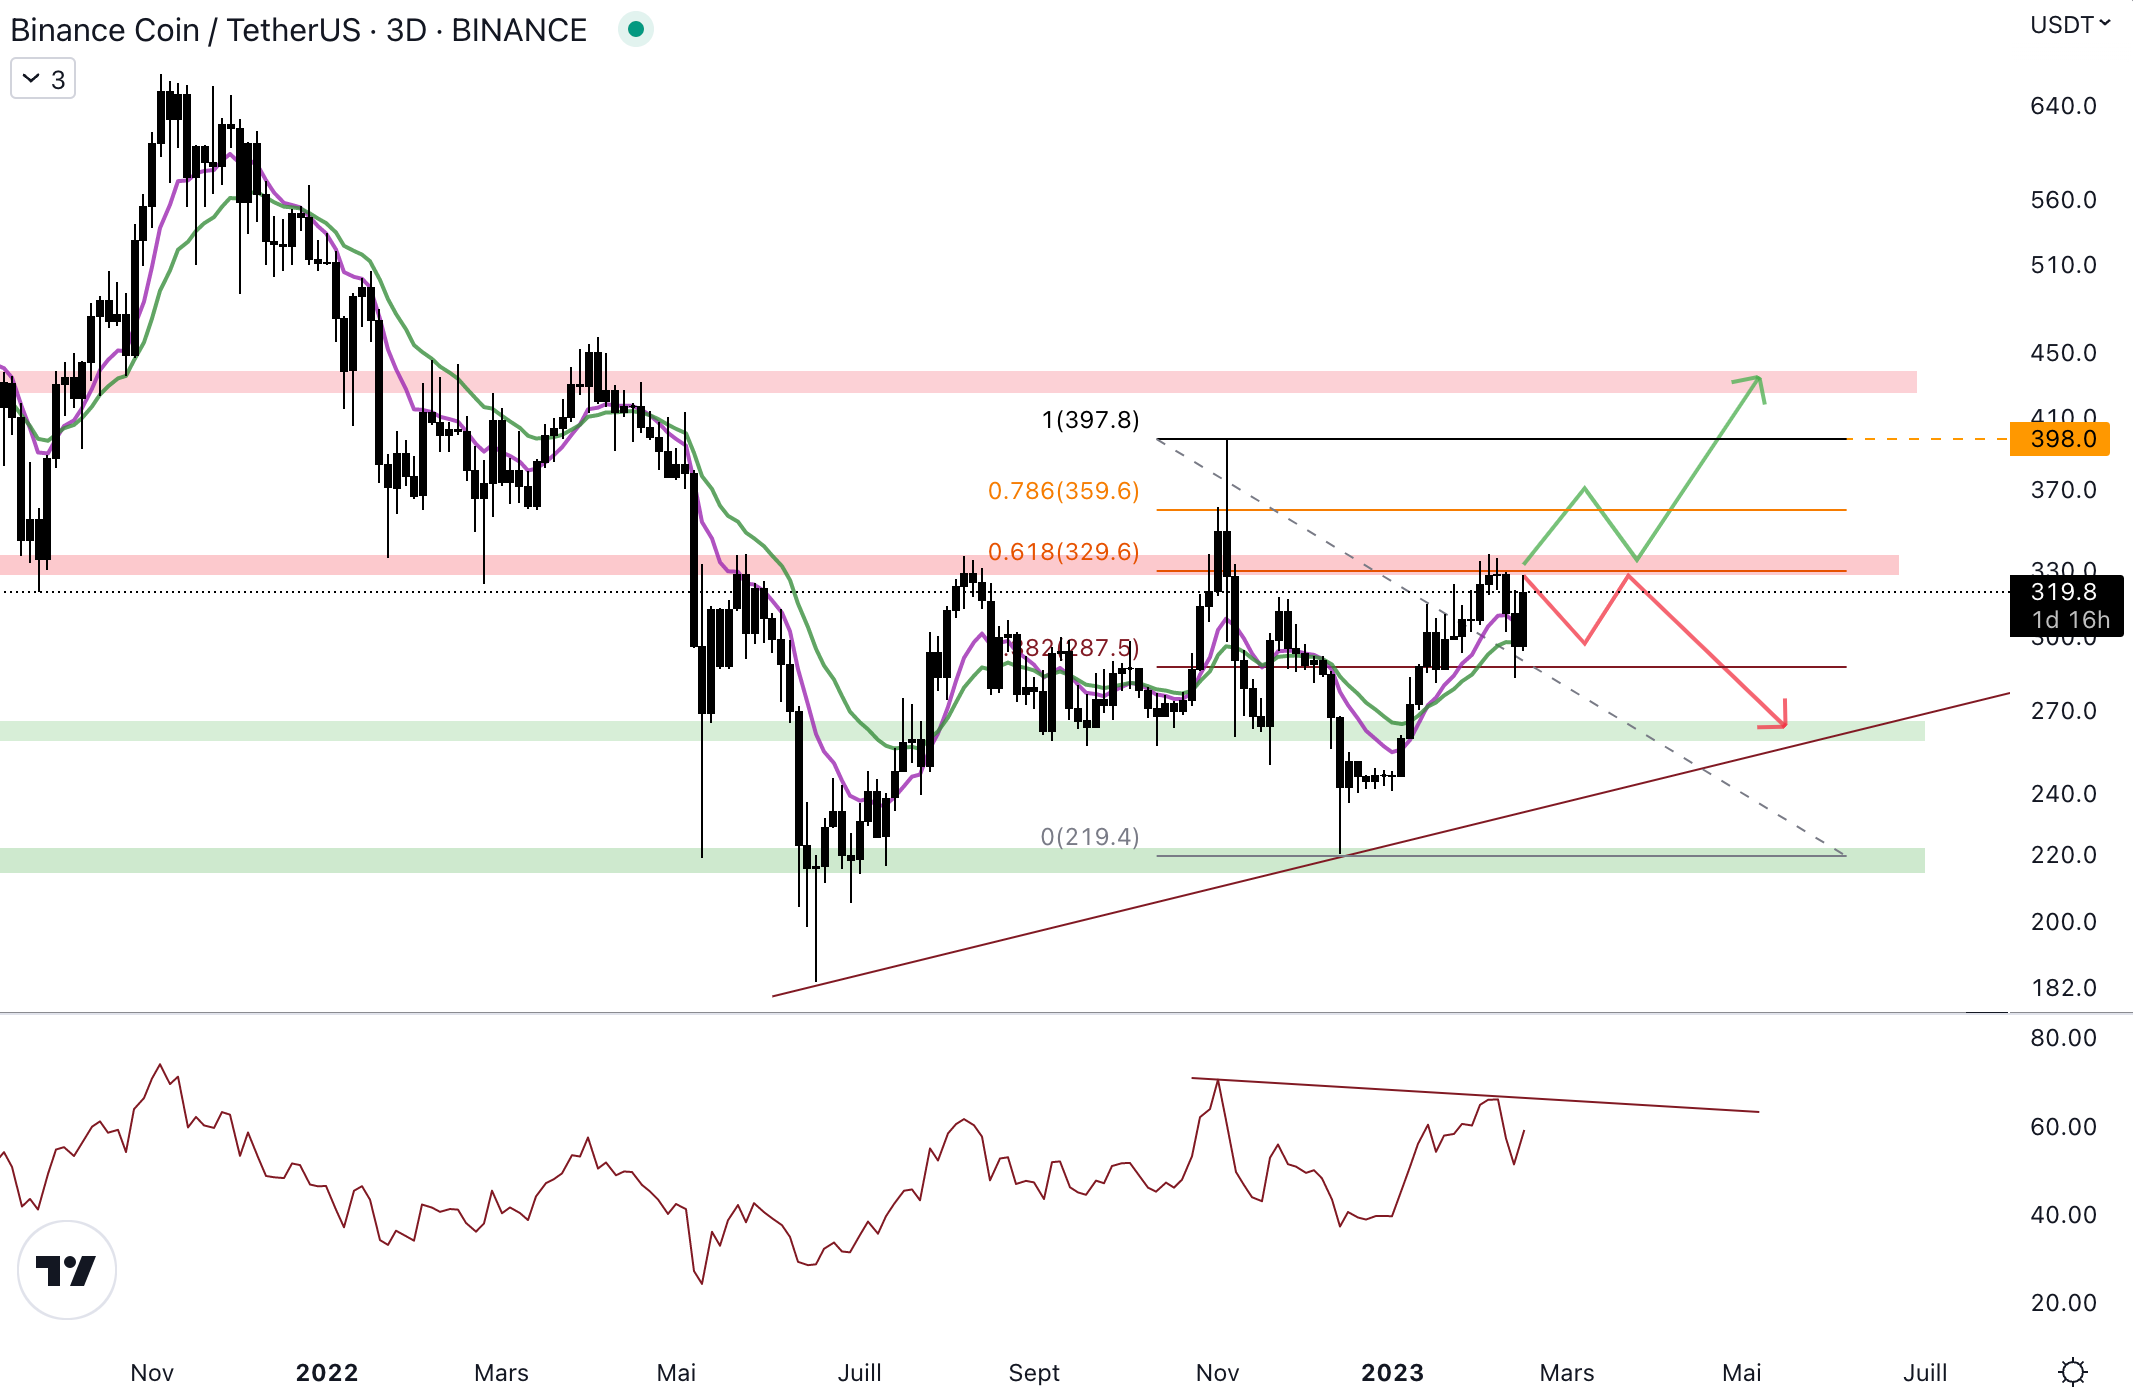Click the orange 398.0 price label
The height and width of the screenshot is (1392, 2133).
(2059, 439)
